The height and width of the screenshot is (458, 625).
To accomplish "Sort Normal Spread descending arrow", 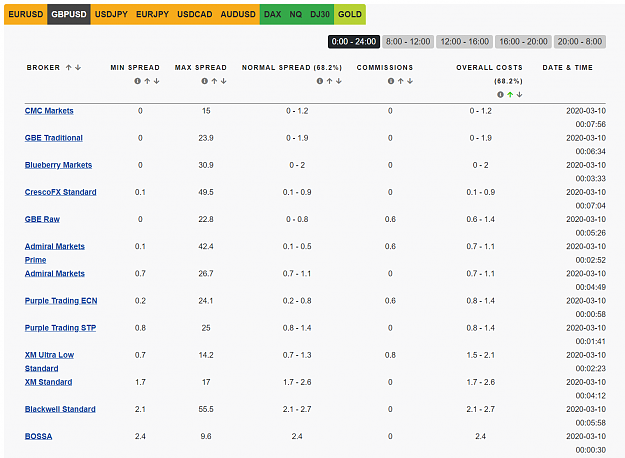I will tap(339, 81).
